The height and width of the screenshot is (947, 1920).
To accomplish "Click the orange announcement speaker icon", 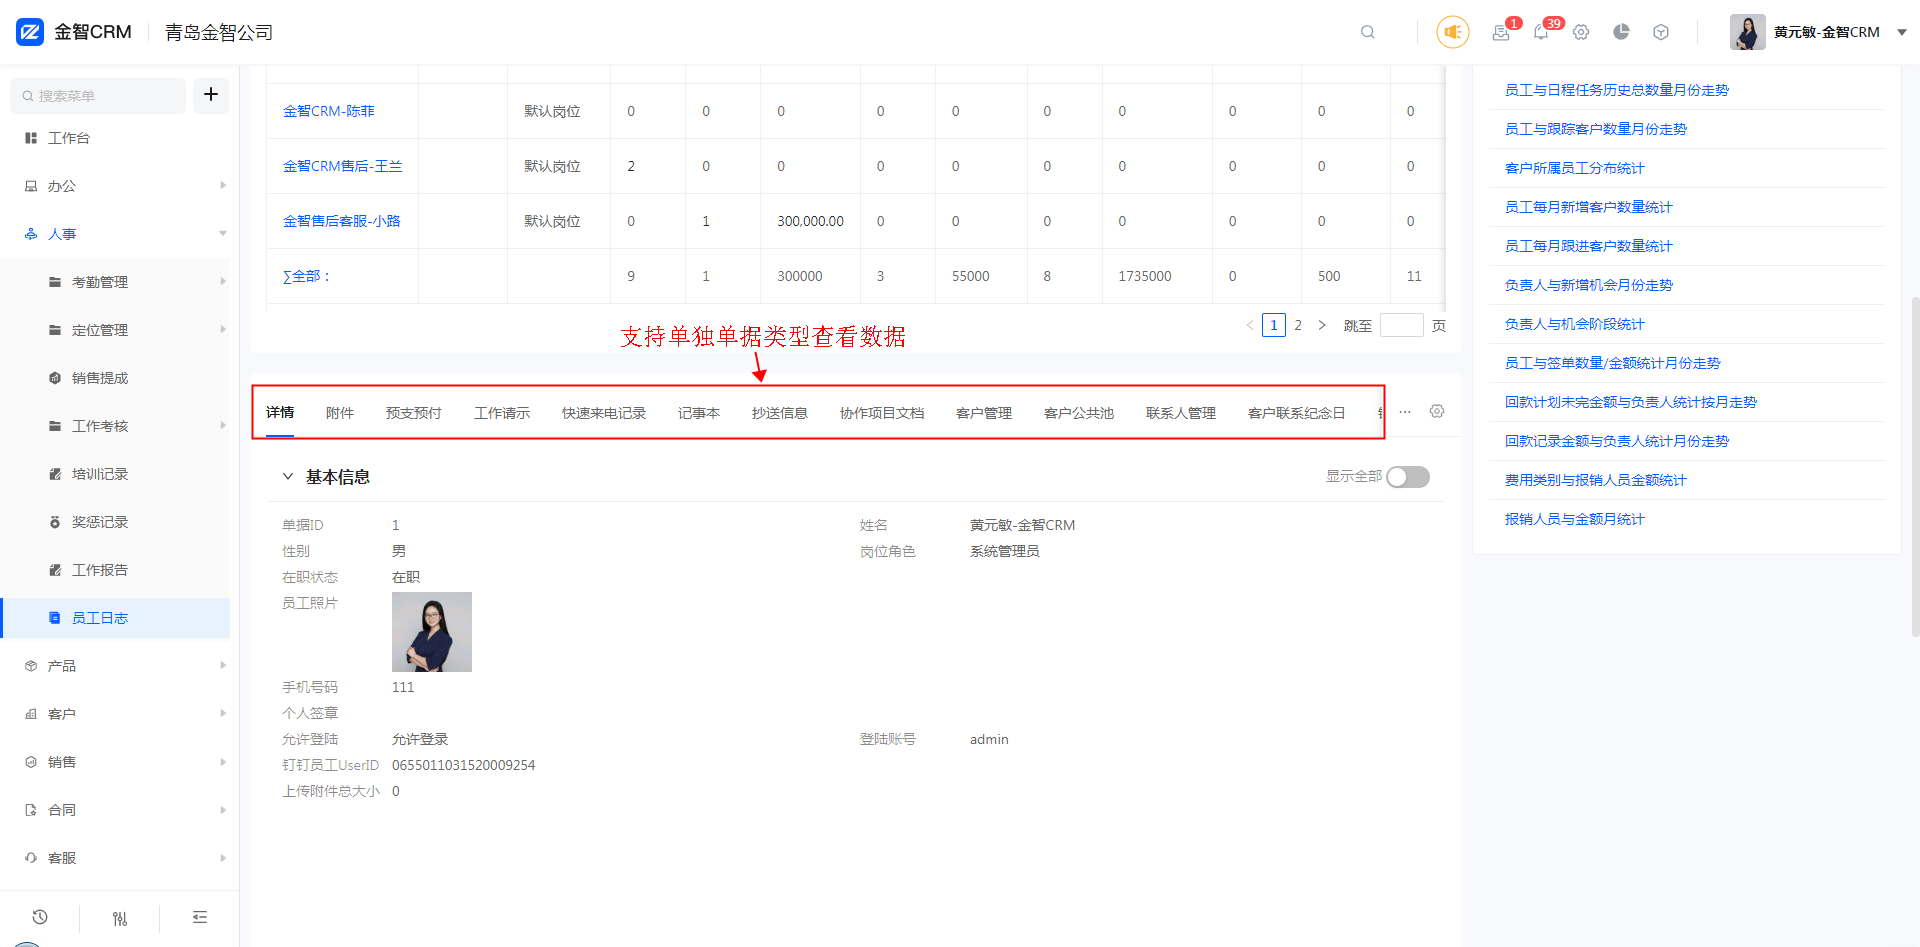I will coord(1453,32).
